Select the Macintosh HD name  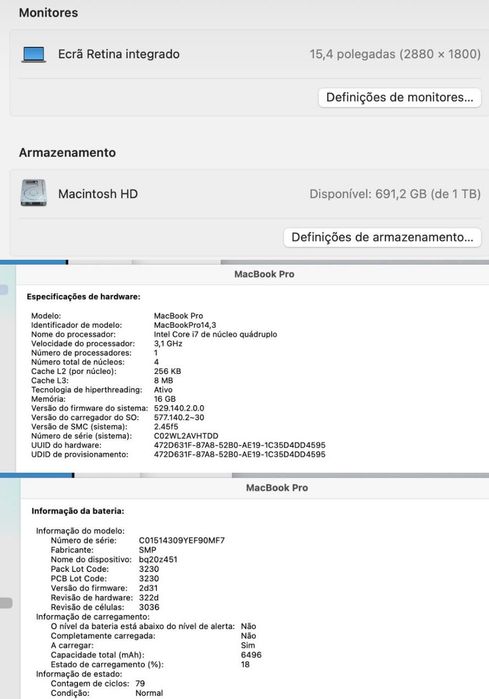[x=98, y=194]
